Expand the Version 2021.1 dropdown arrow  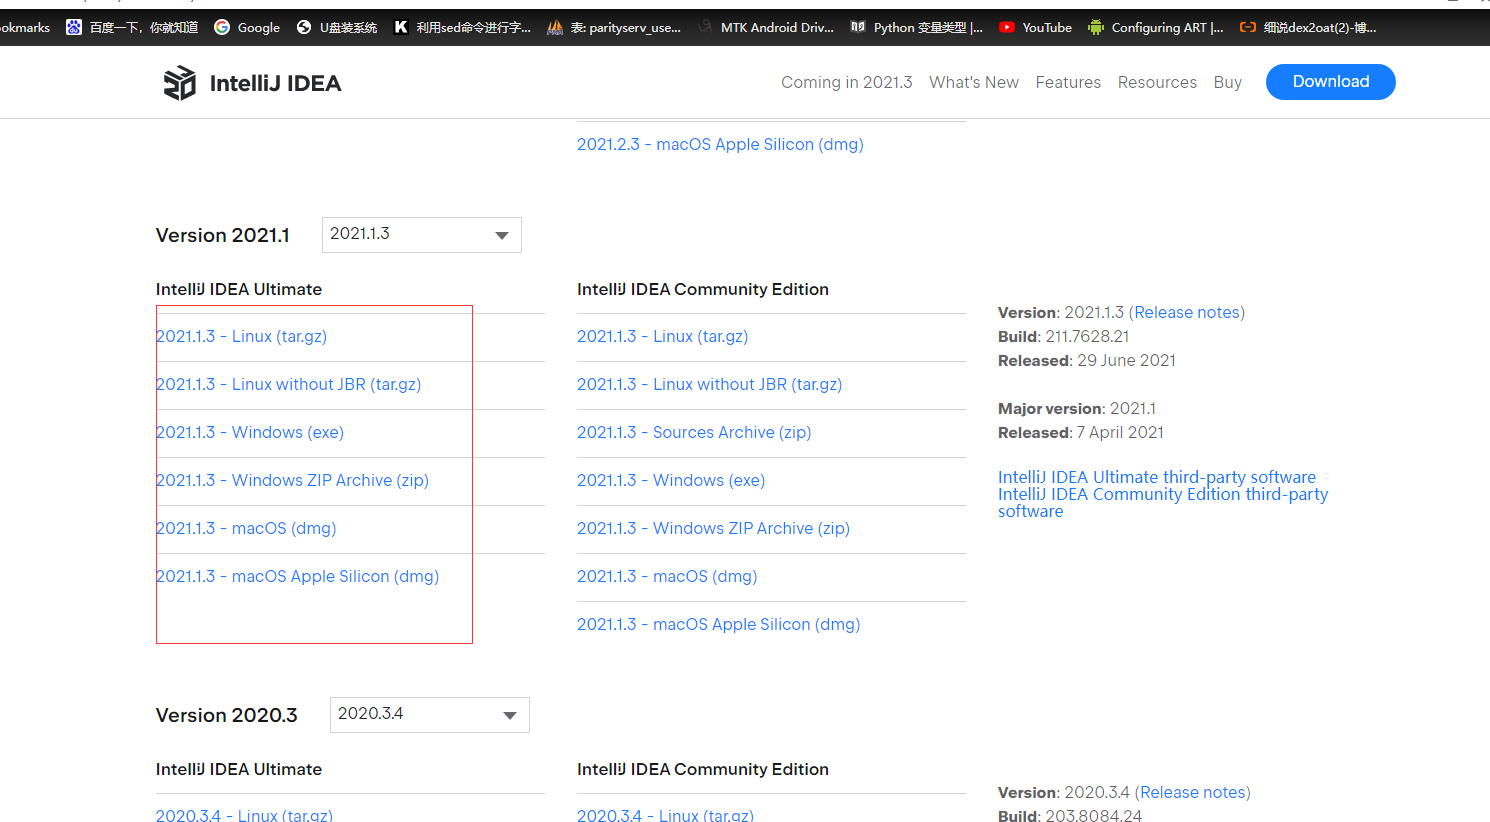(x=502, y=235)
